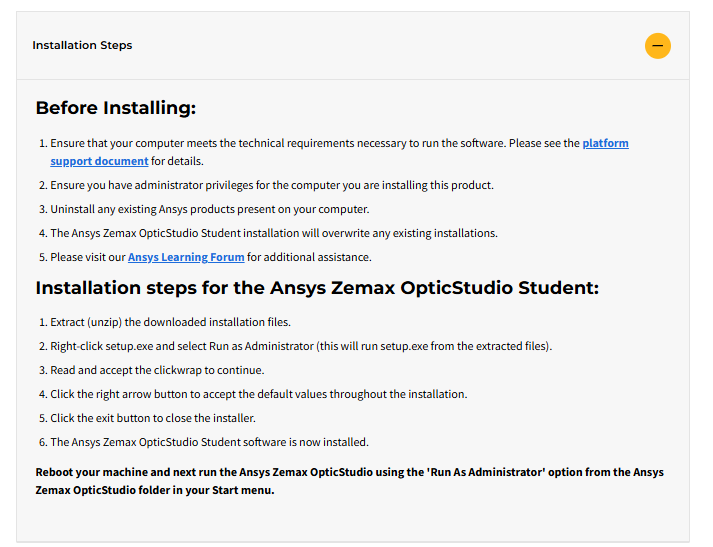Open the "support document" link text

click(99, 161)
